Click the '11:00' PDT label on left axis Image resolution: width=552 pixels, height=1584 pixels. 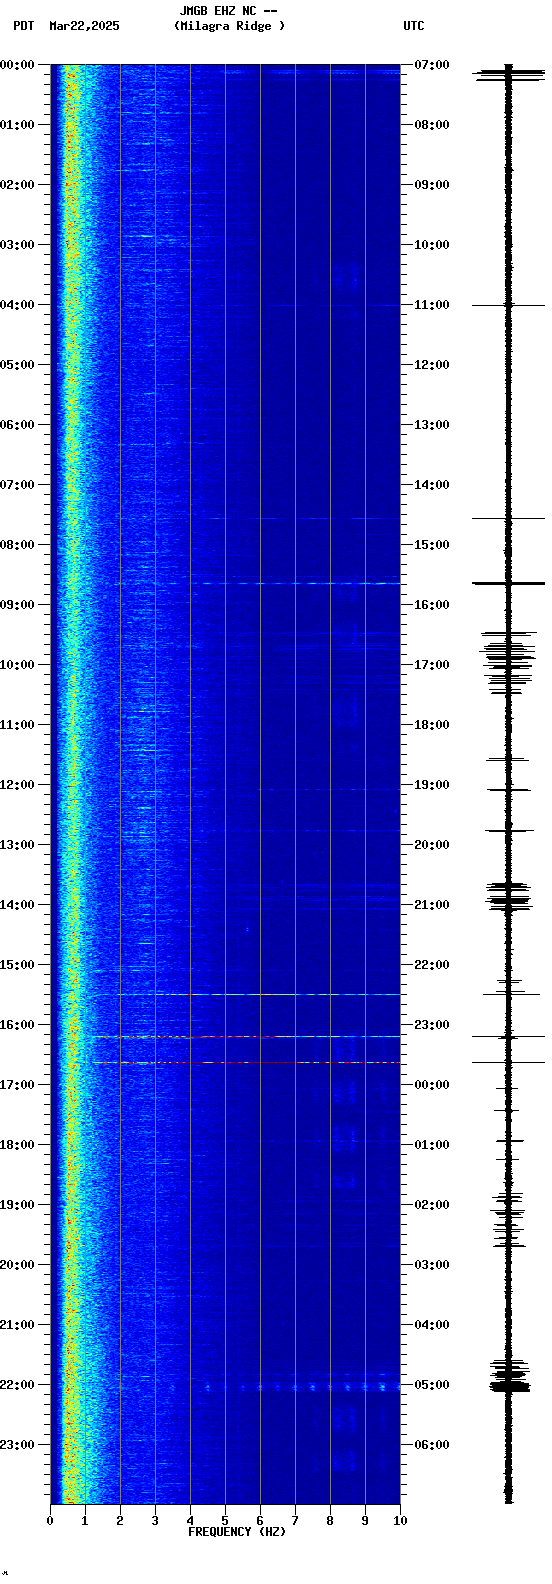click(x=17, y=725)
